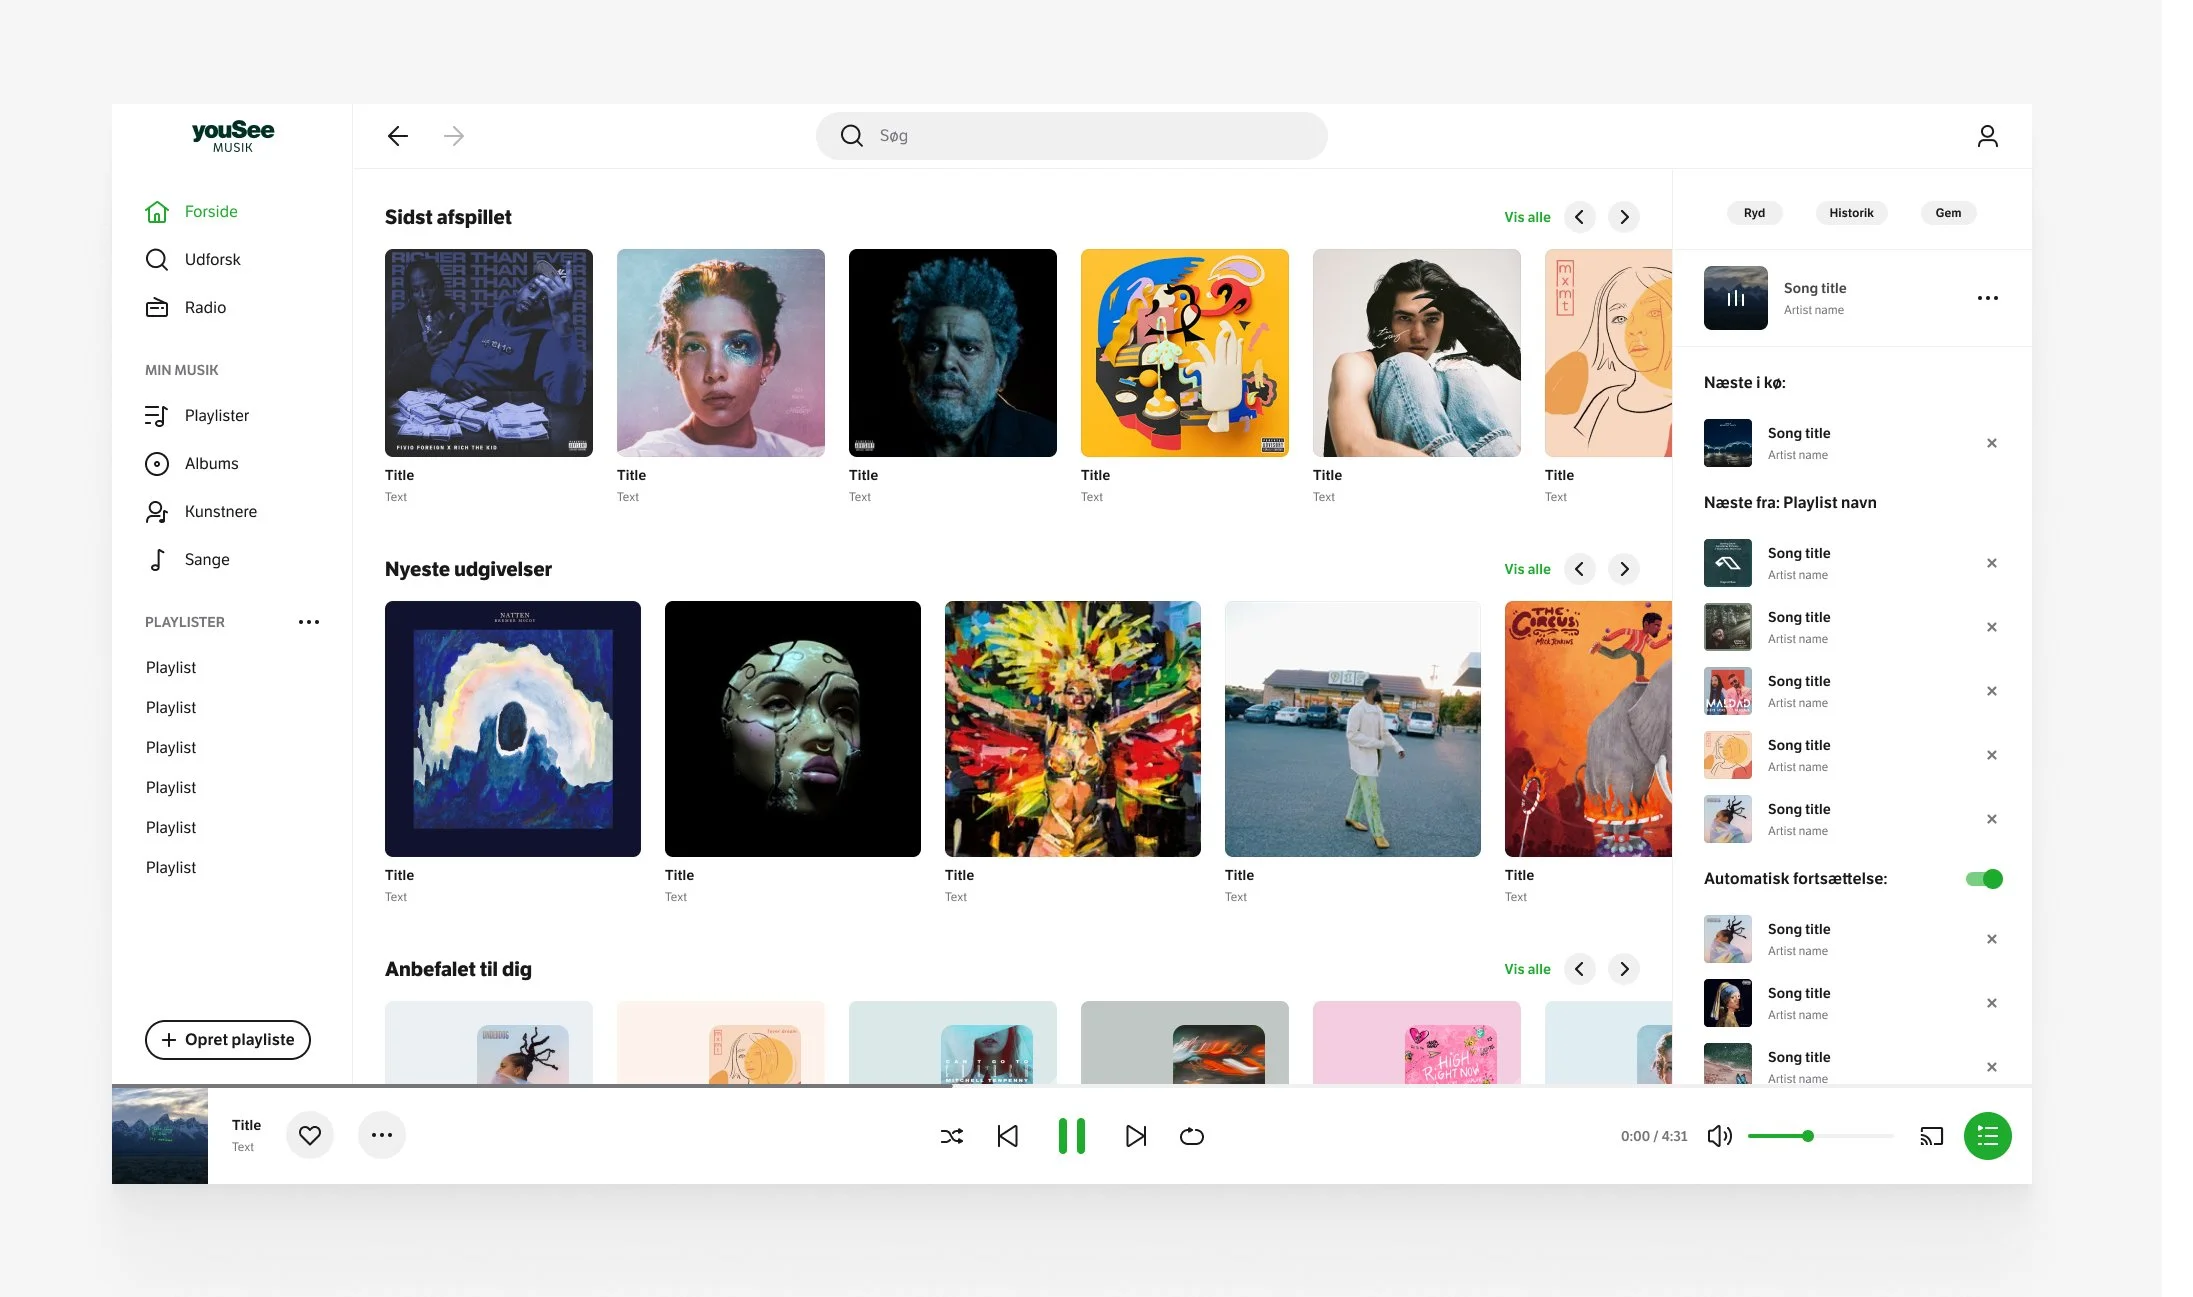Open Radio in the sidebar
Screen dimensions: 2193x1297
[186, 308]
